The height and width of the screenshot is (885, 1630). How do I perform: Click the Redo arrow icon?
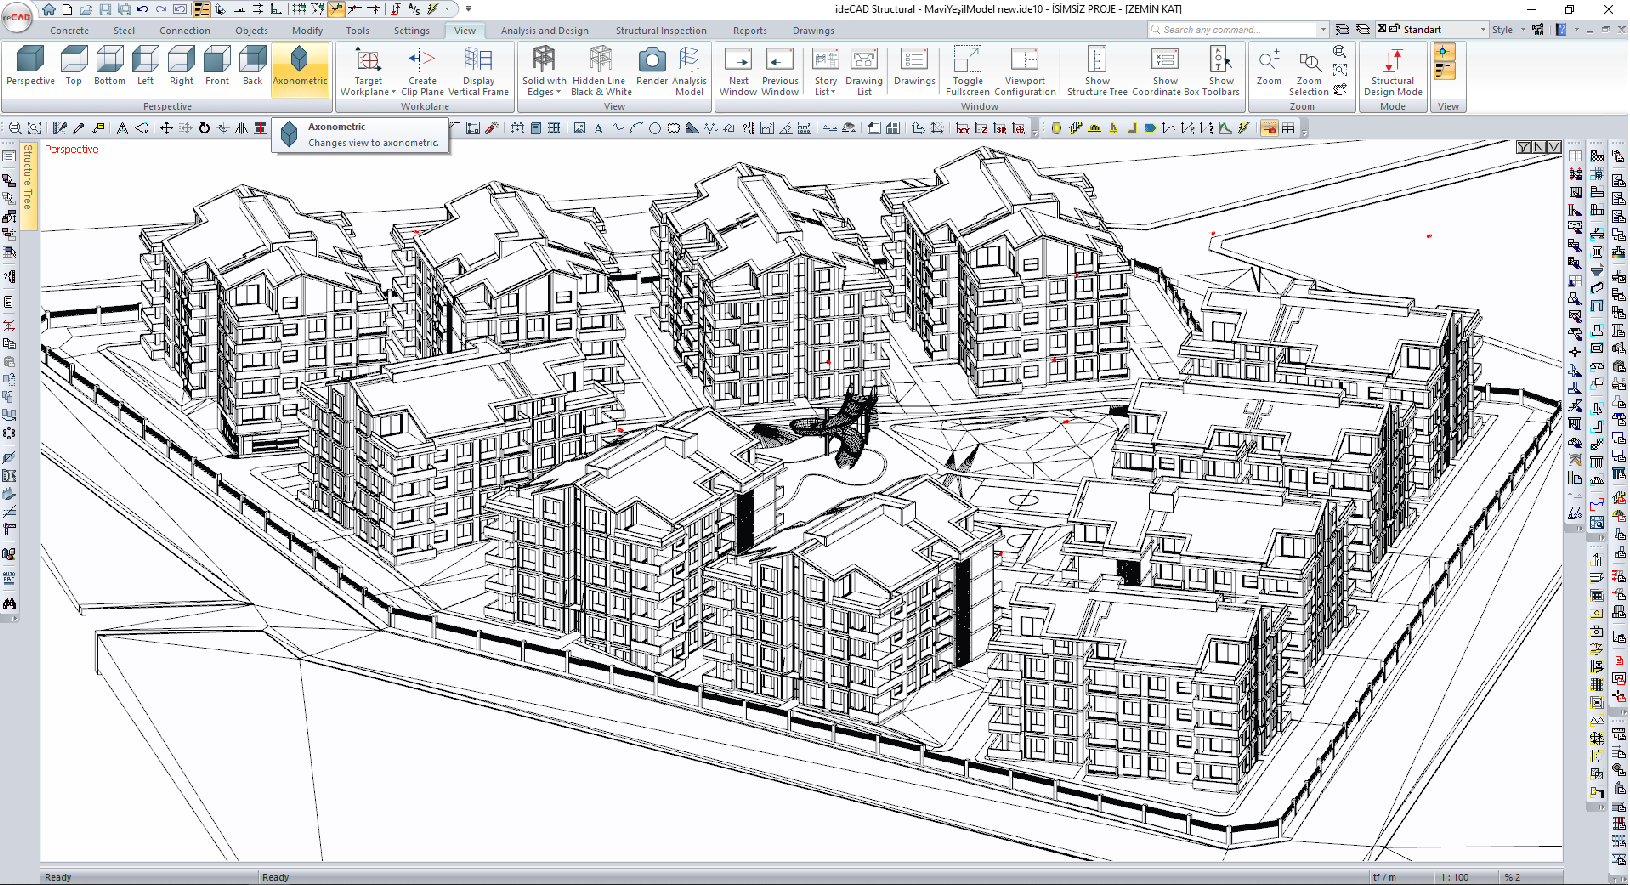click(x=161, y=9)
